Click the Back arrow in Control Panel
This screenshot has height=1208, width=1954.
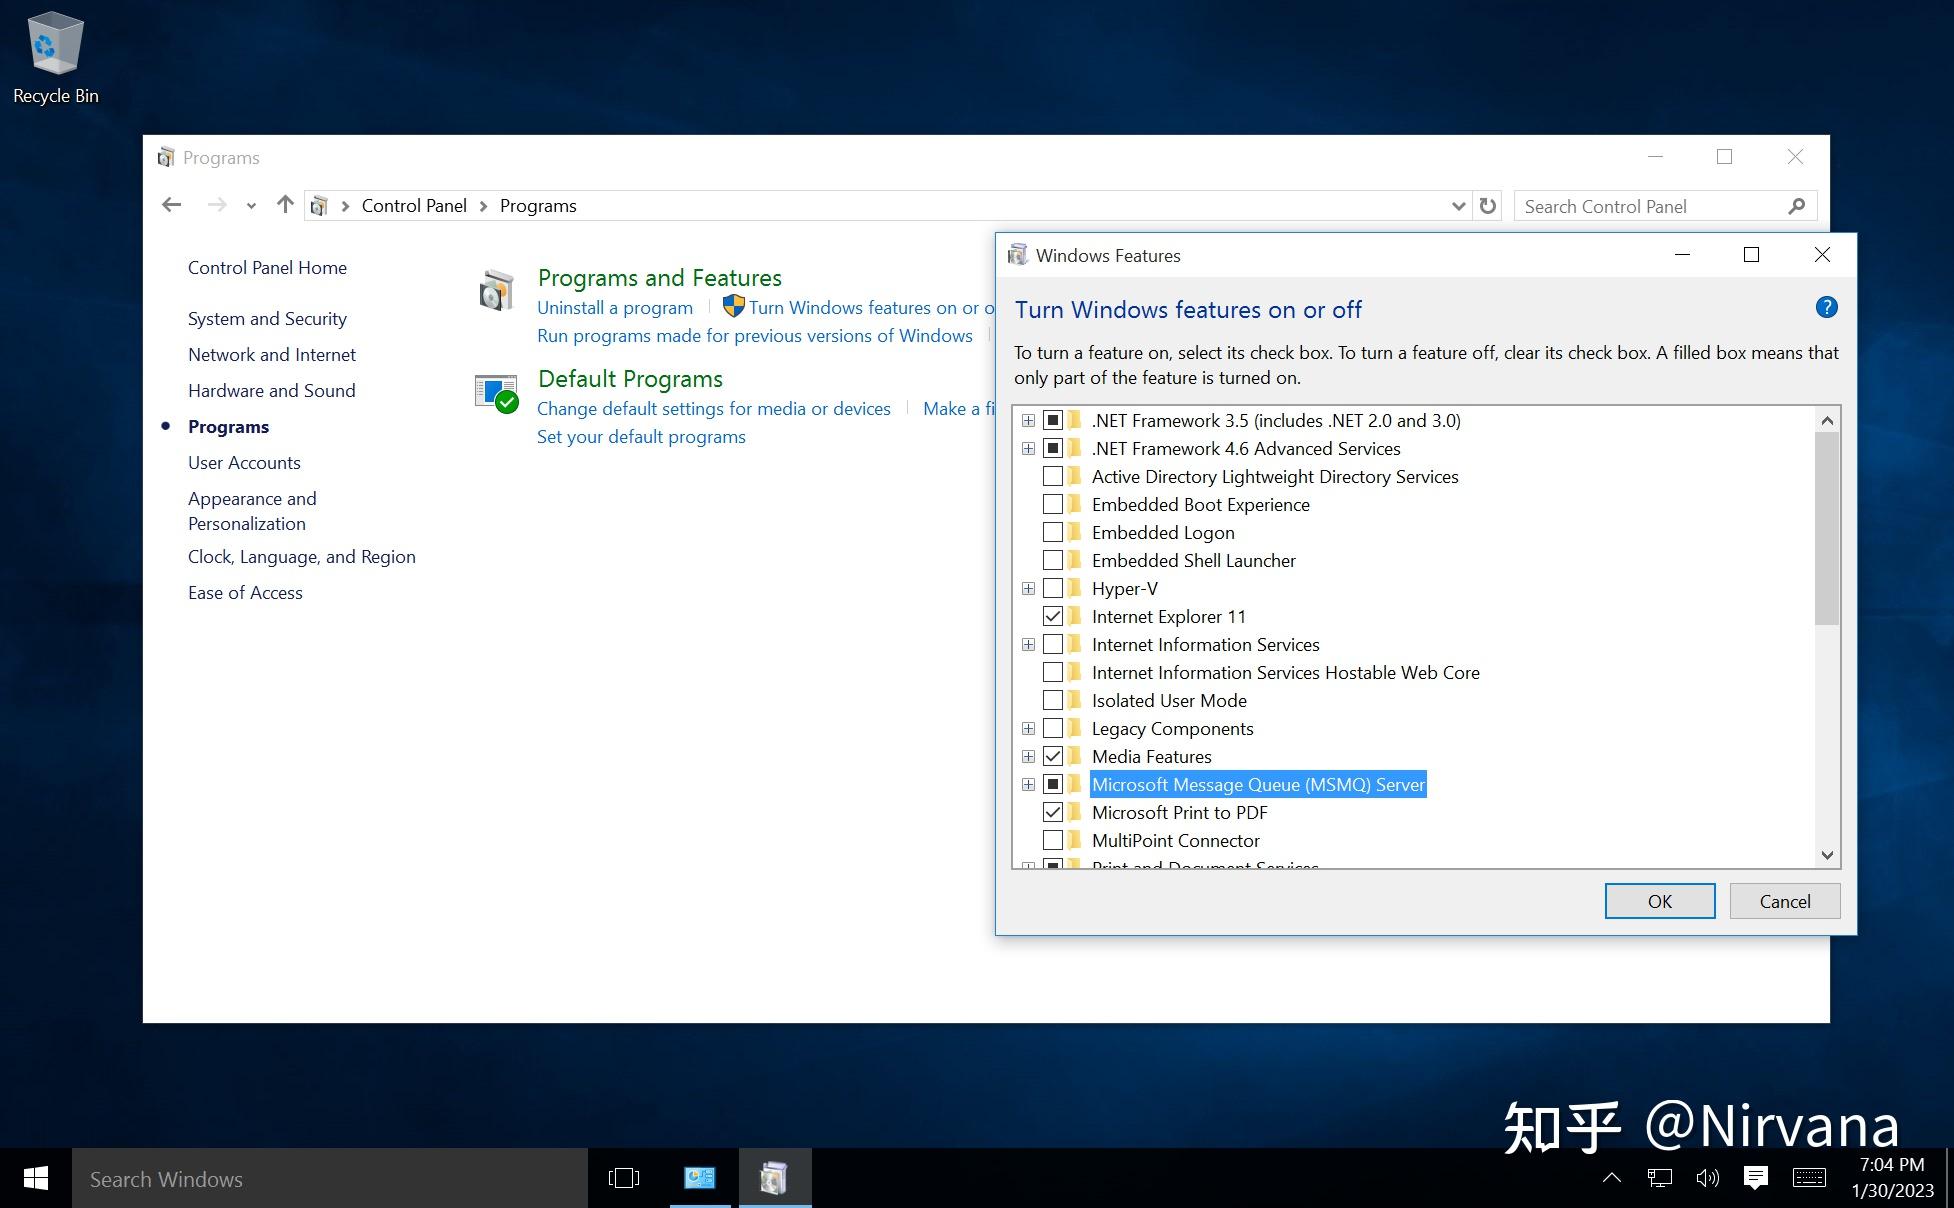pos(171,205)
